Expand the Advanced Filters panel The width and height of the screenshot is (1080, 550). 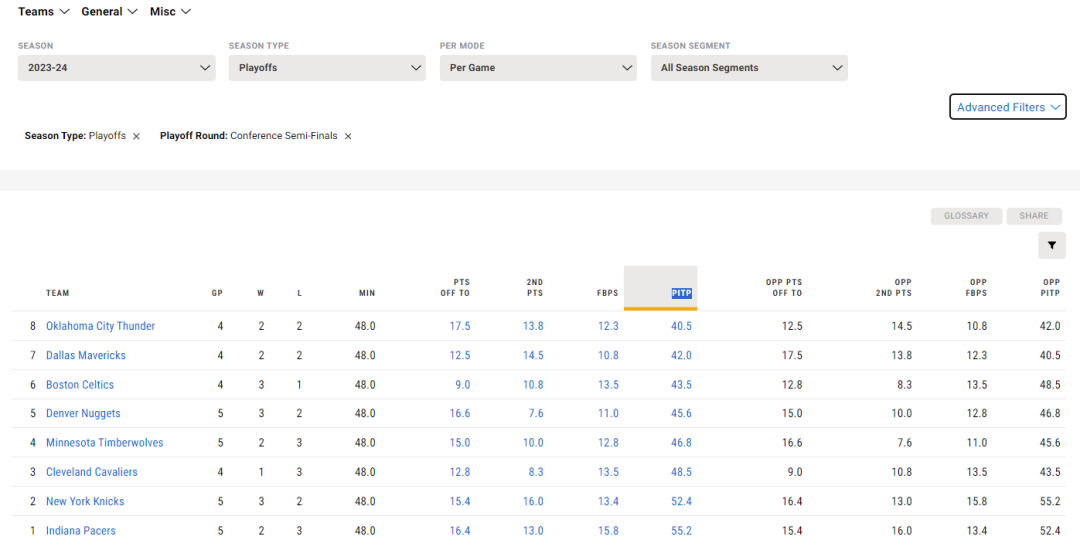[x=1008, y=107]
